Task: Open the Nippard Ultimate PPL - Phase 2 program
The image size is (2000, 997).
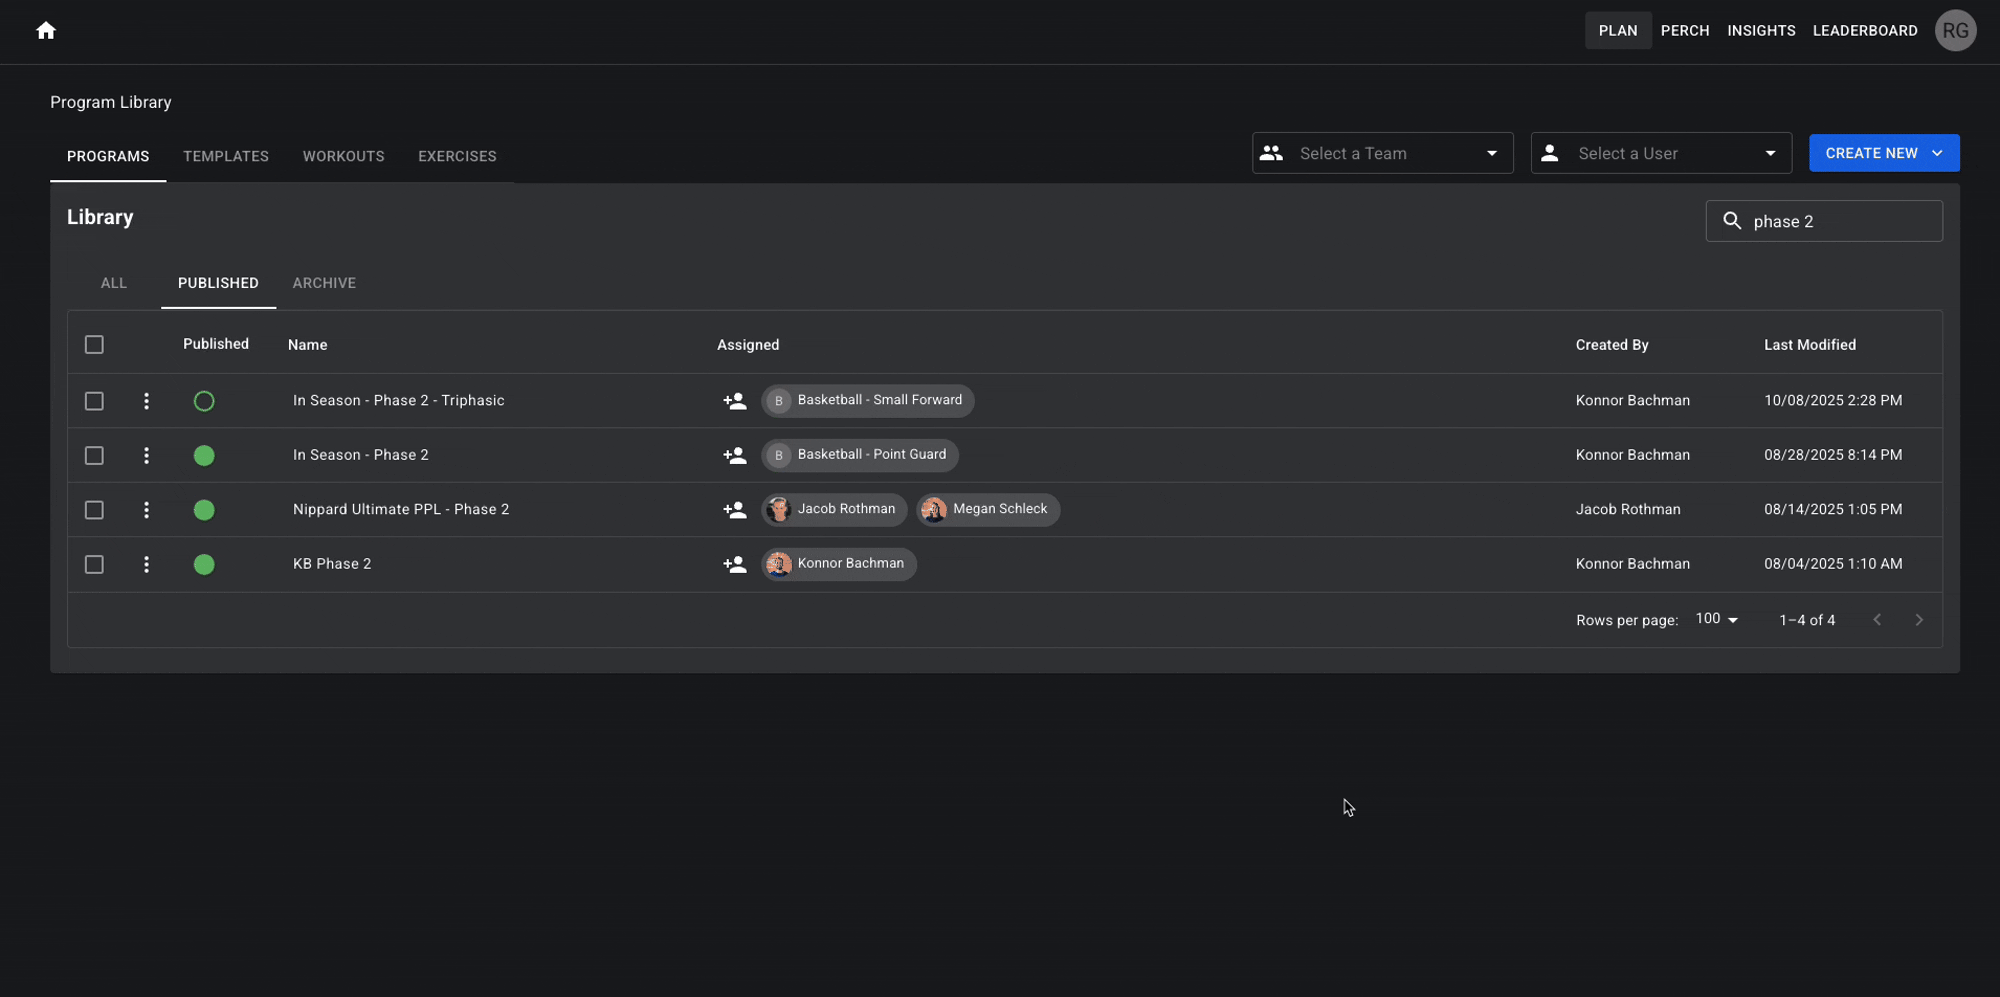Action: click(x=401, y=509)
